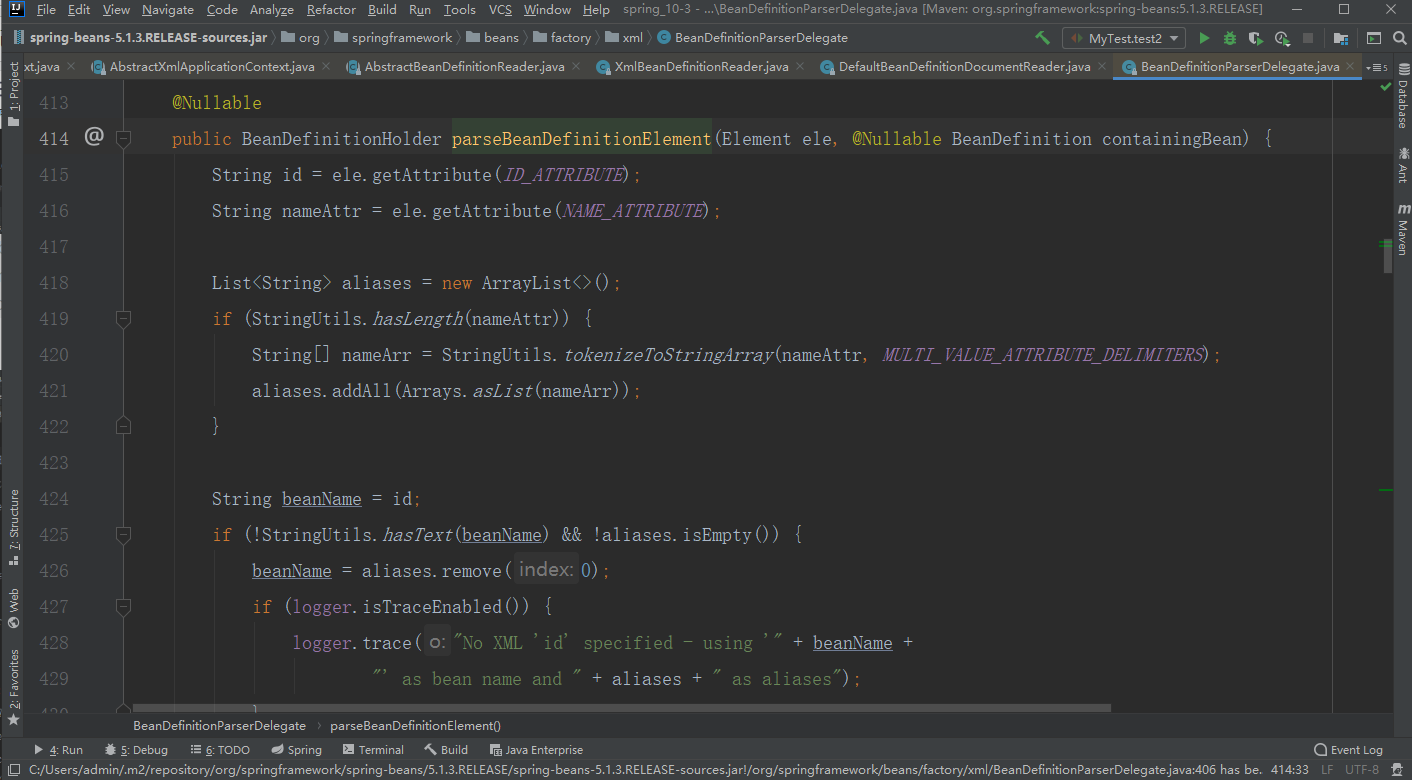This screenshot has width=1412, height=780.
Task: Click the gray Stop square icon
Action: click(1308, 38)
